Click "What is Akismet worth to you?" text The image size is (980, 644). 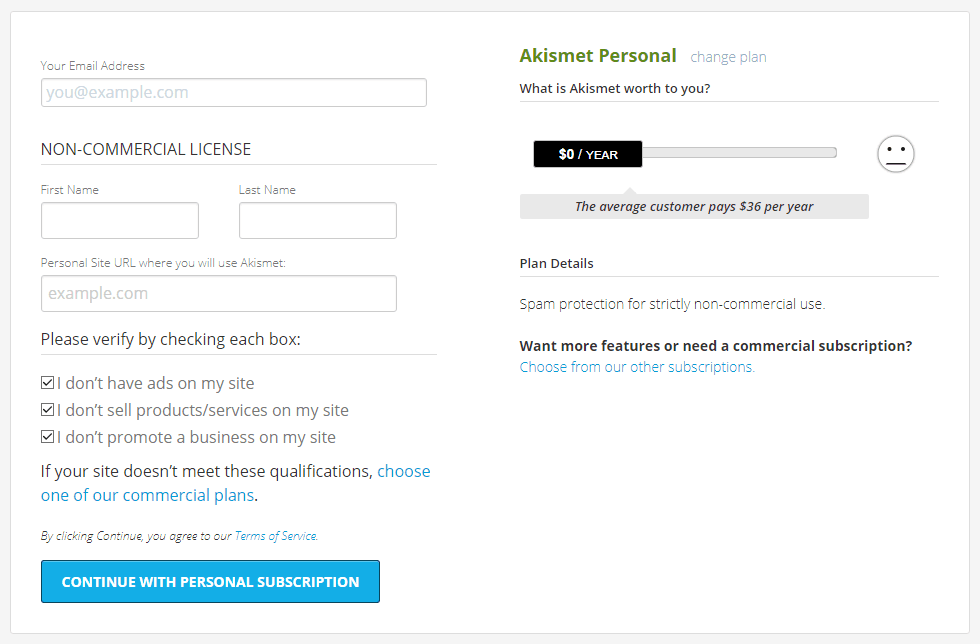click(x=615, y=89)
